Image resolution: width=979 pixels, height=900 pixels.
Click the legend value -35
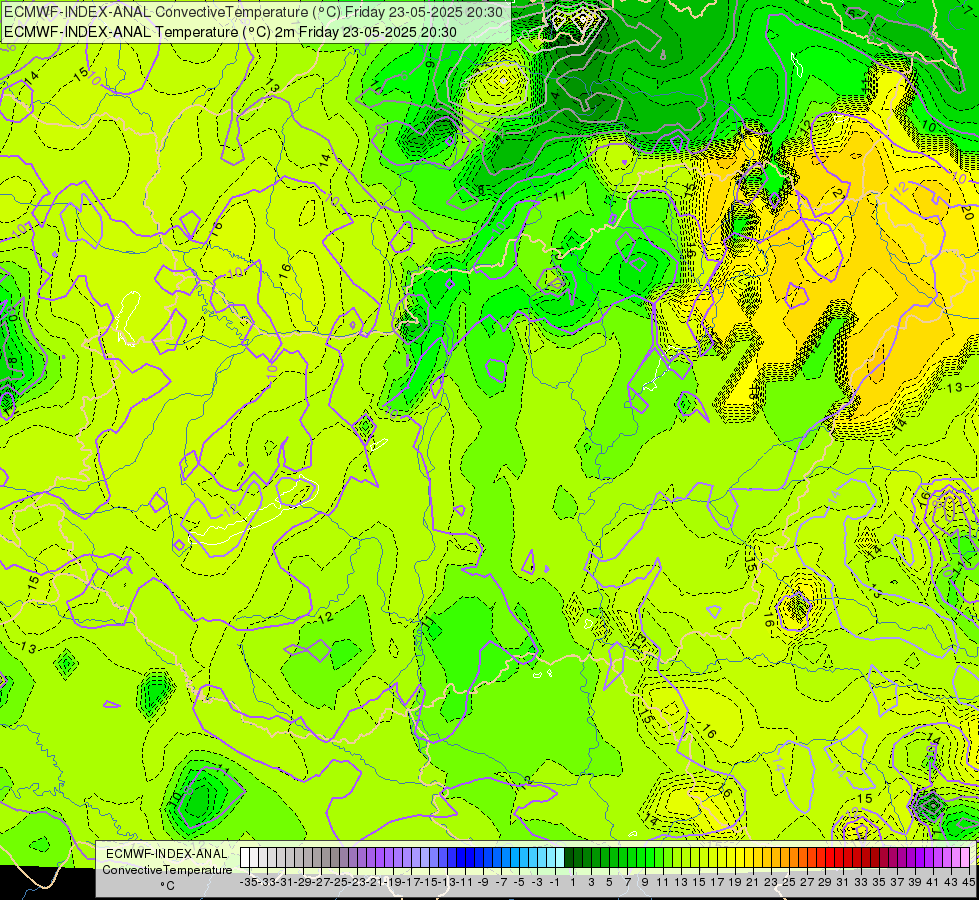[249, 883]
